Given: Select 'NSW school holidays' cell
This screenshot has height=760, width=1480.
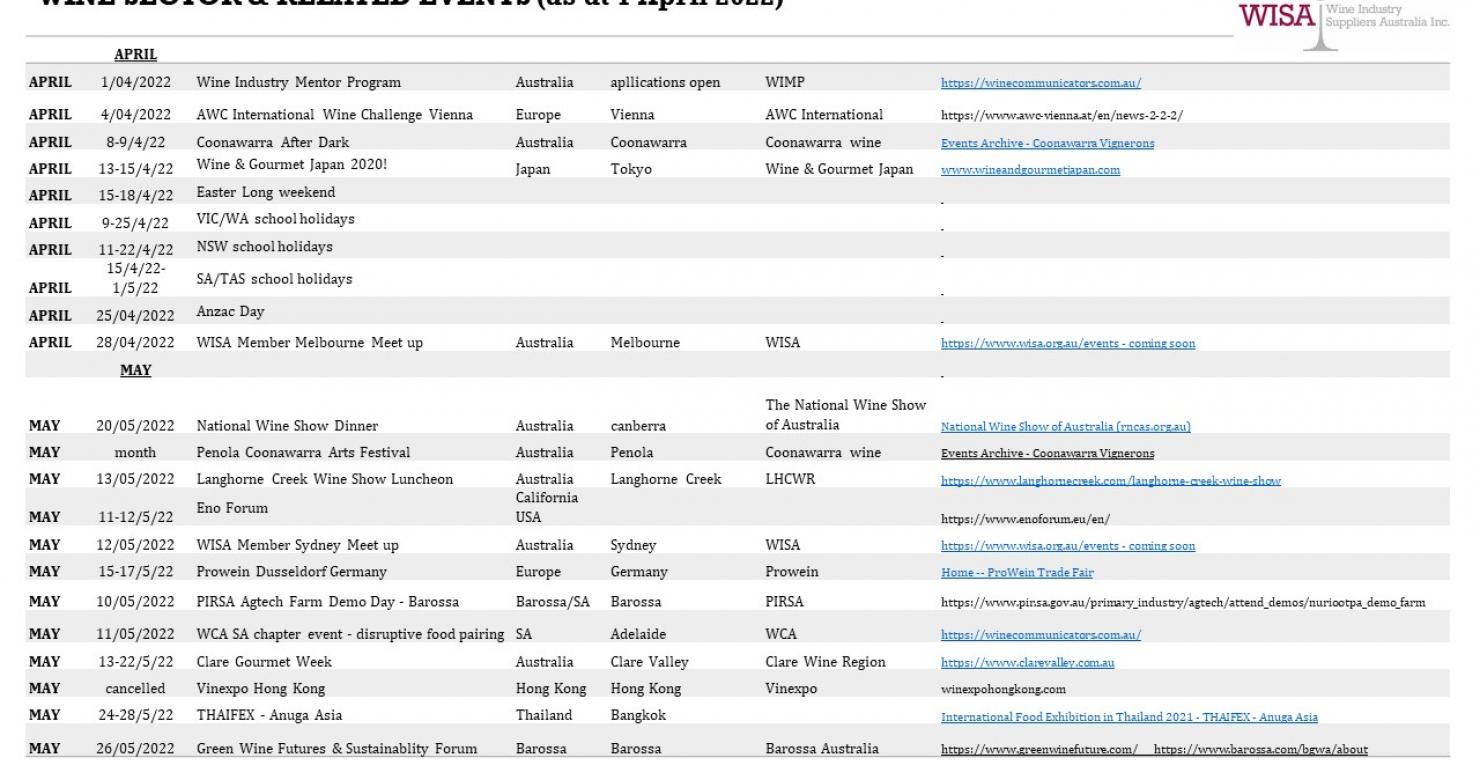Looking at the screenshot, I should [x=264, y=246].
